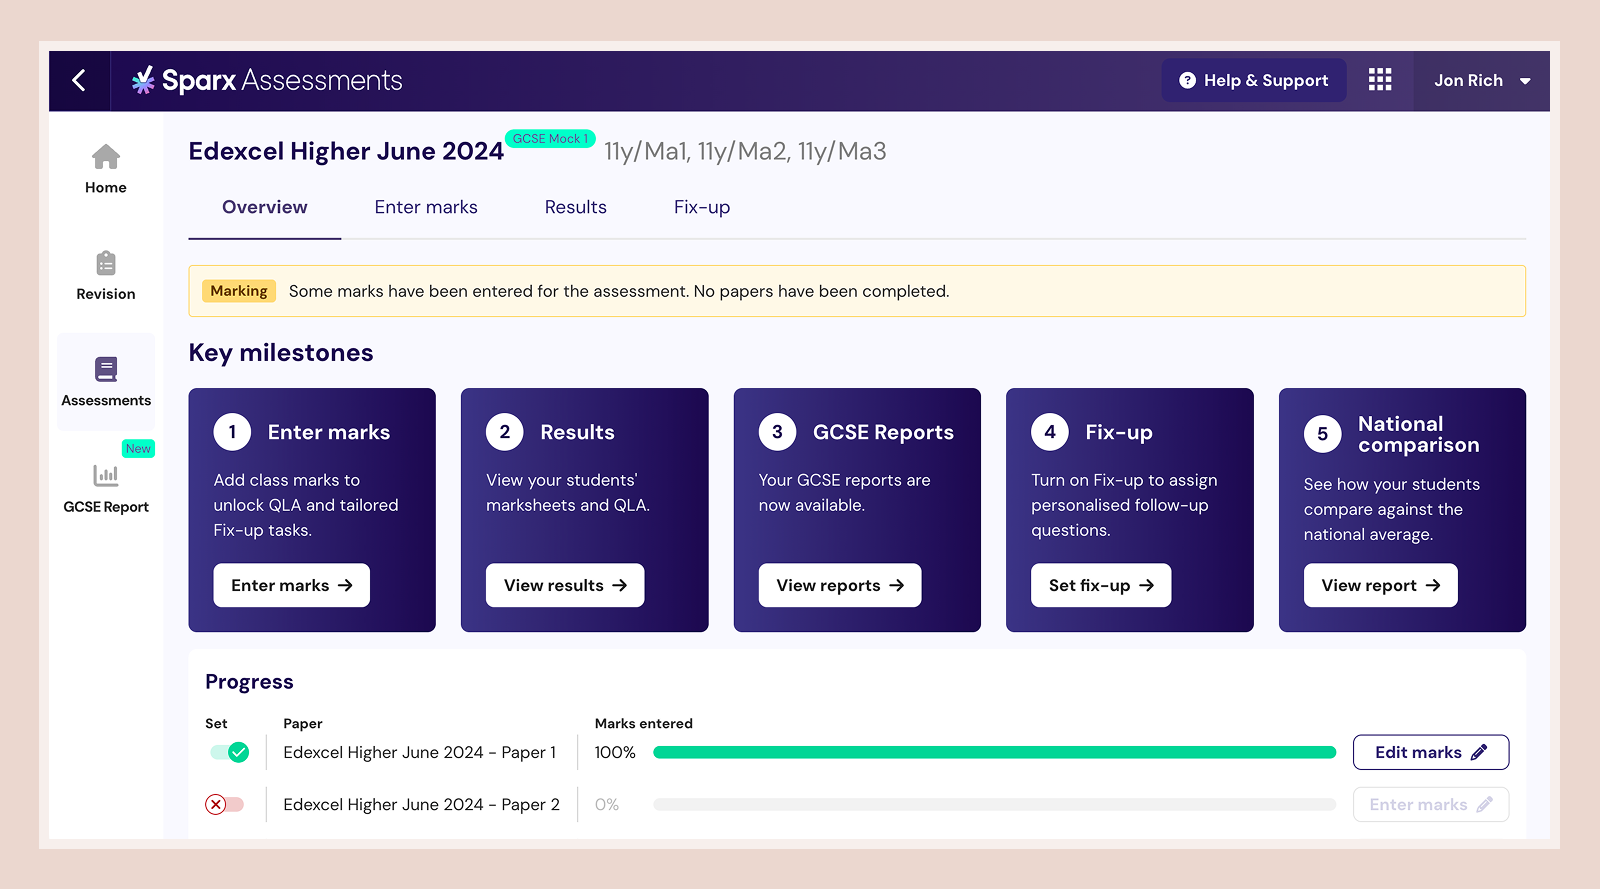
Task: Click the Enter marks button in milestone 1
Action: pos(292,585)
